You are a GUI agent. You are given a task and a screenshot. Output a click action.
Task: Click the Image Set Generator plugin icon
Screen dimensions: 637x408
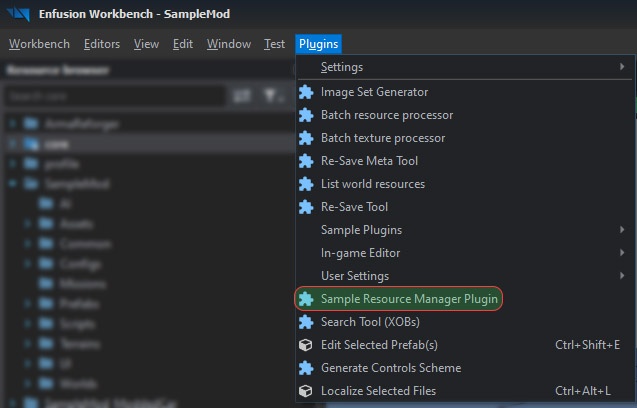pos(307,92)
